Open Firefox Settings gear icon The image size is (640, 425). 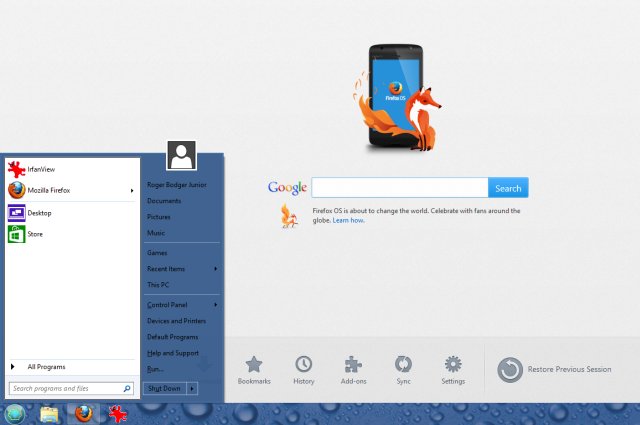click(x=453, y=364)
